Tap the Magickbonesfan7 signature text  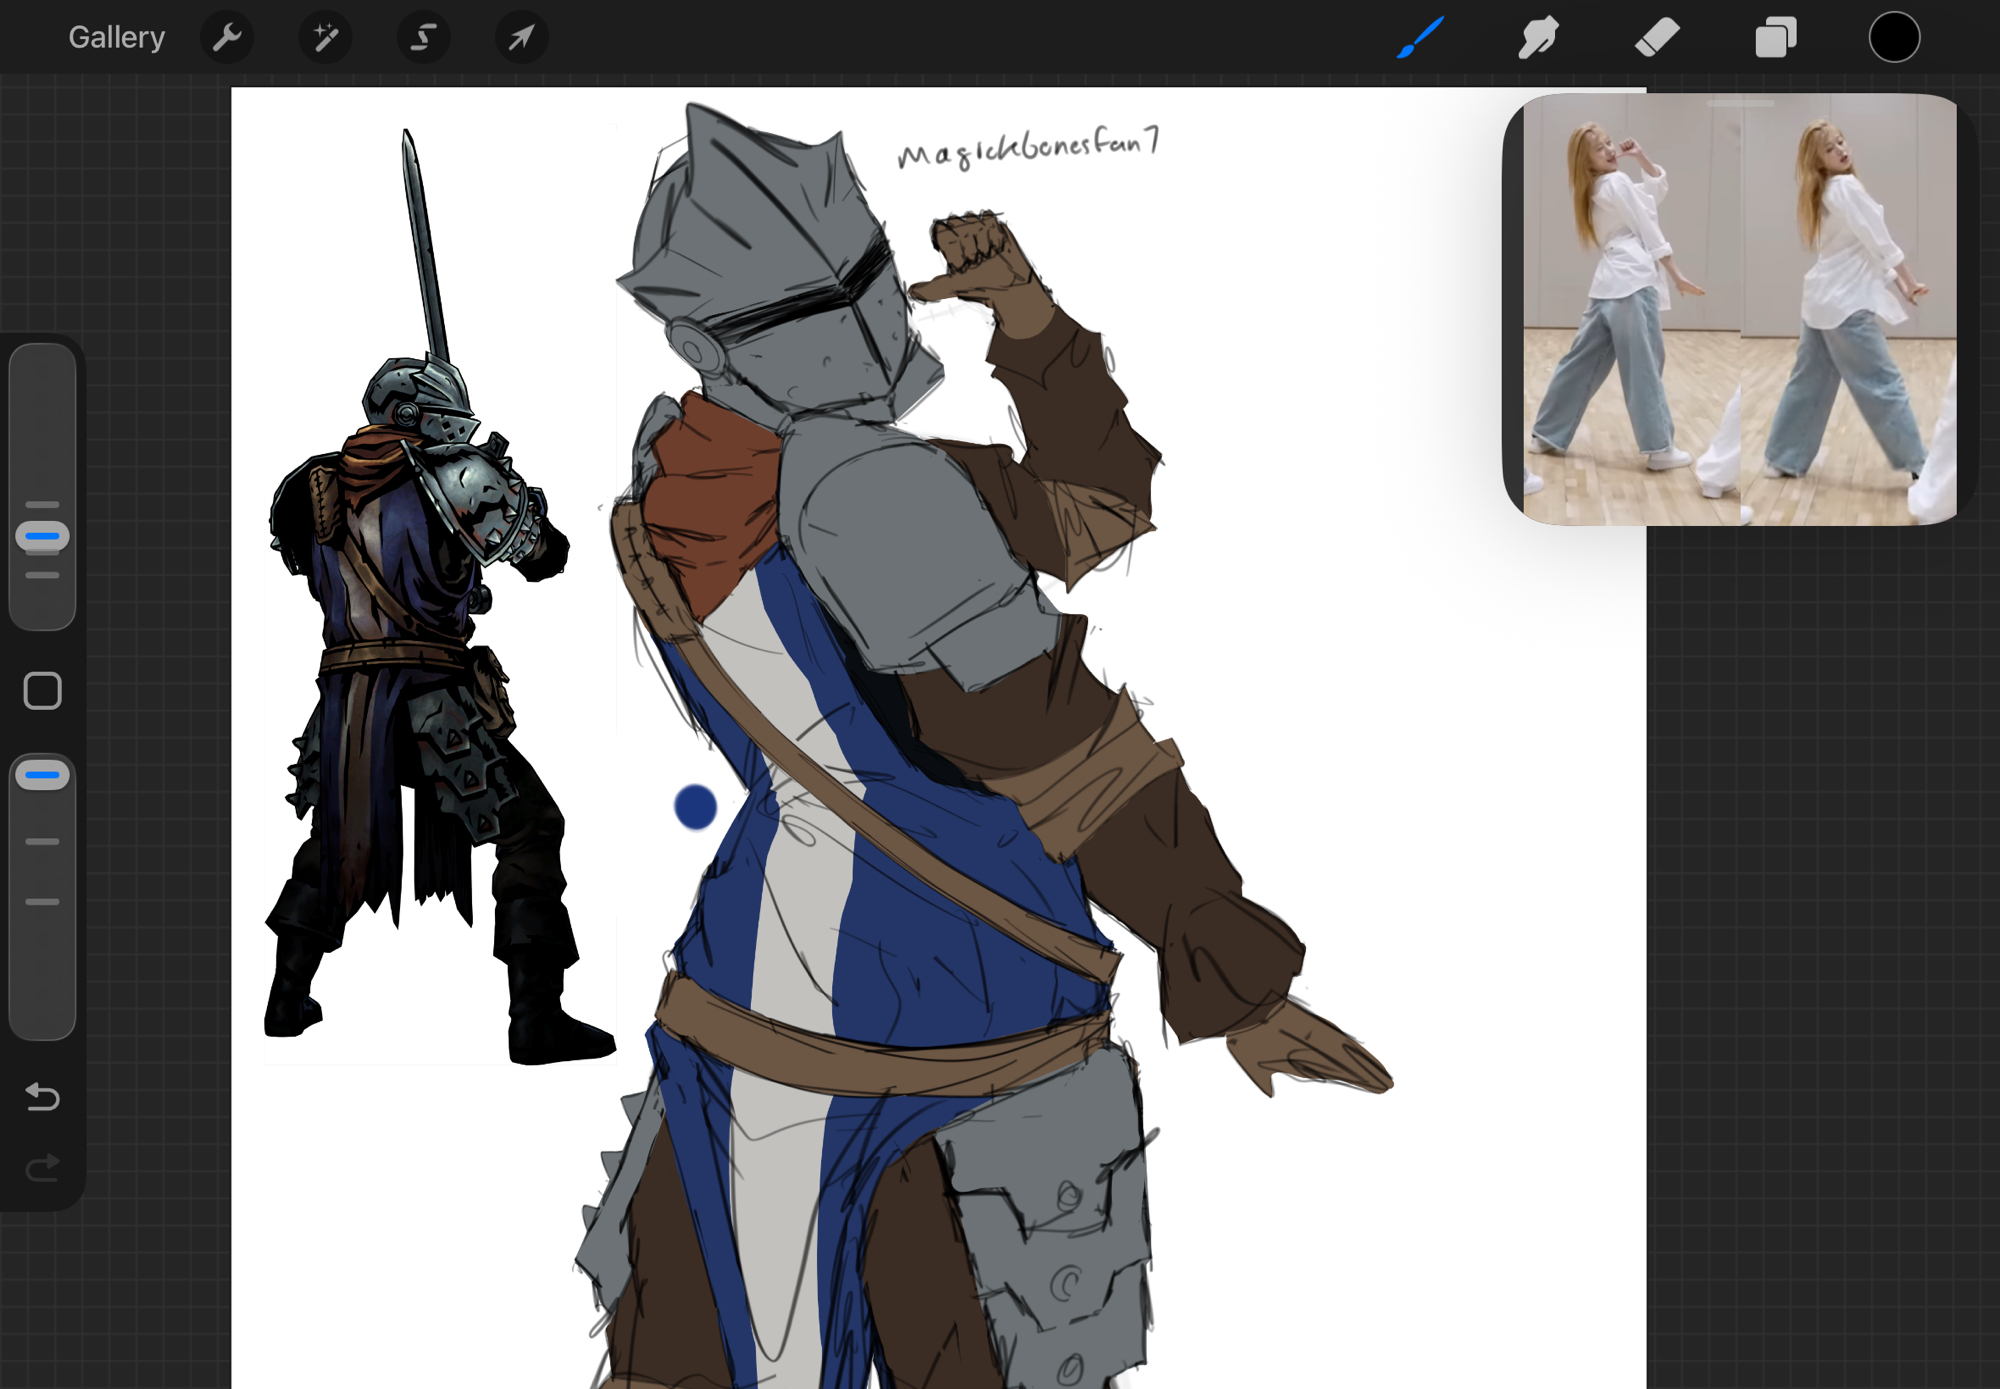point(1028,148)
